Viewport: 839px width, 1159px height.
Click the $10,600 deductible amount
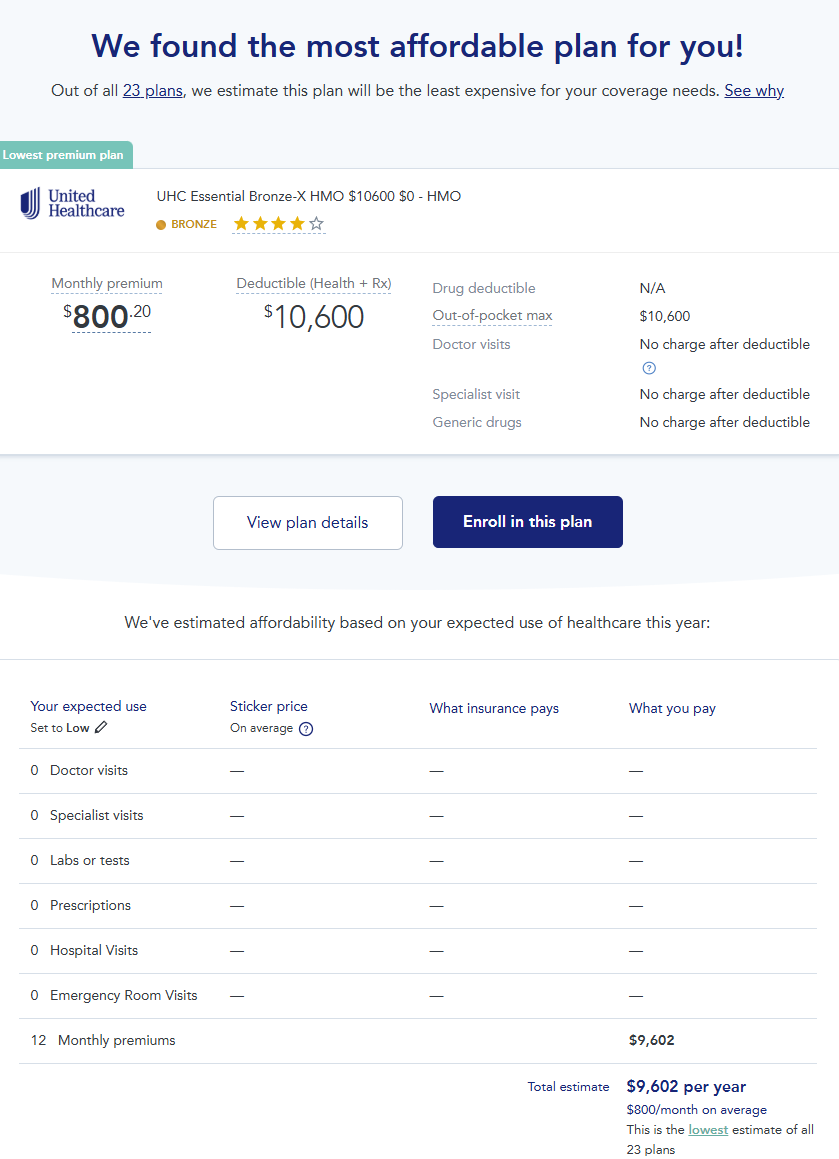tap(313, 317)
